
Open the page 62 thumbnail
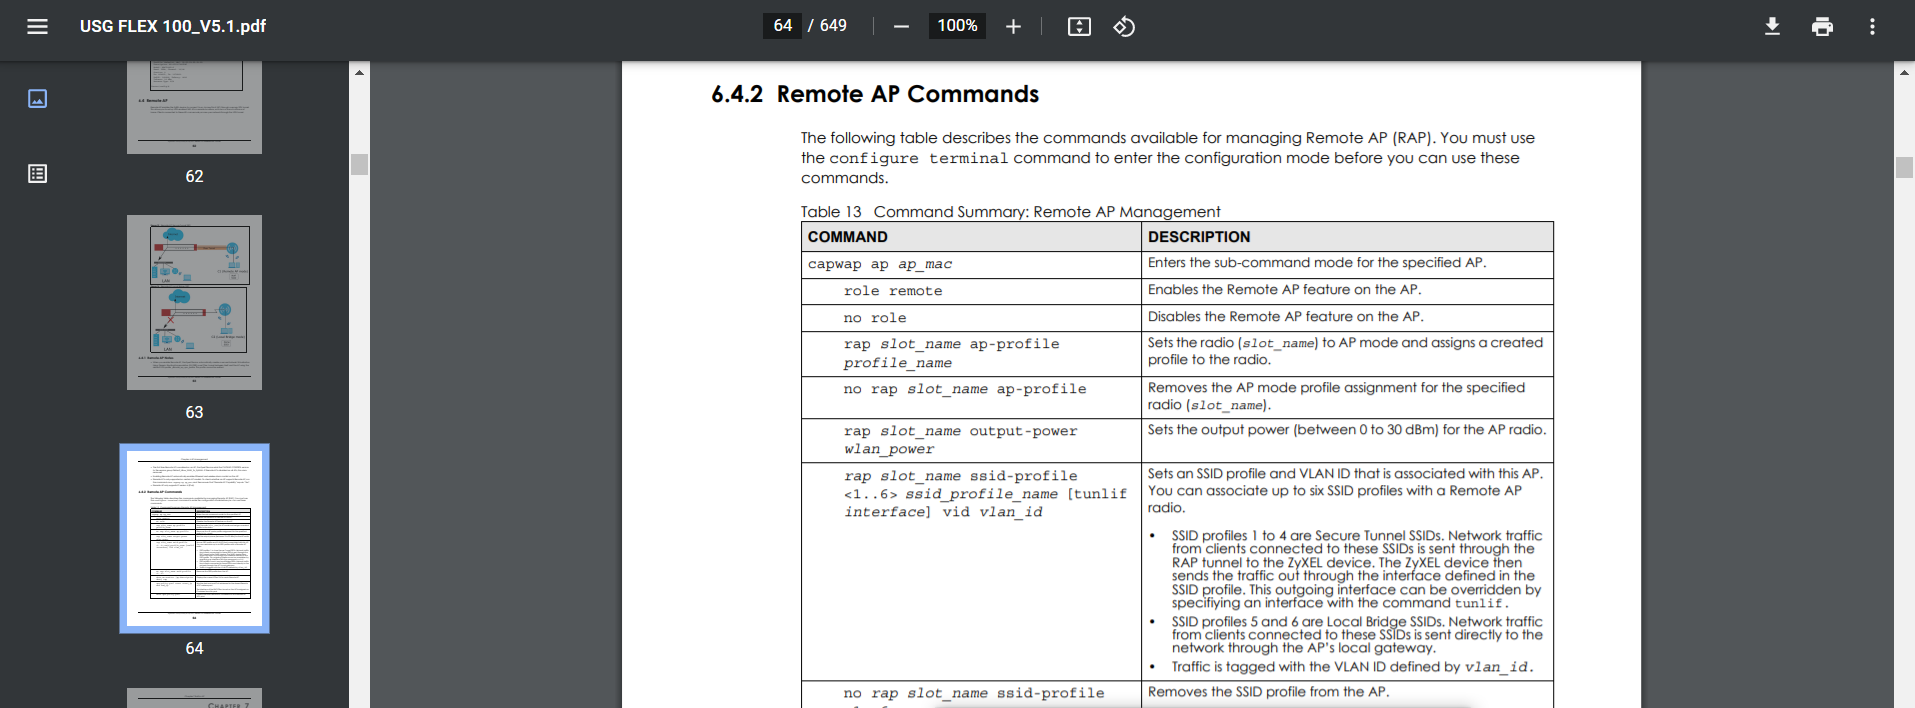pos(194,107)
